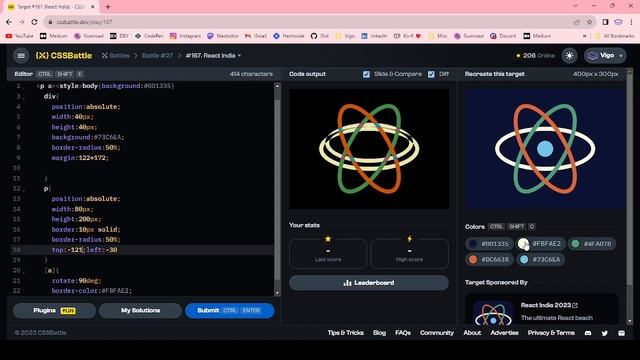Screen dimensions: 640x360
Task: Open the Vigo bookmarks folder
Action: (345, 36)
